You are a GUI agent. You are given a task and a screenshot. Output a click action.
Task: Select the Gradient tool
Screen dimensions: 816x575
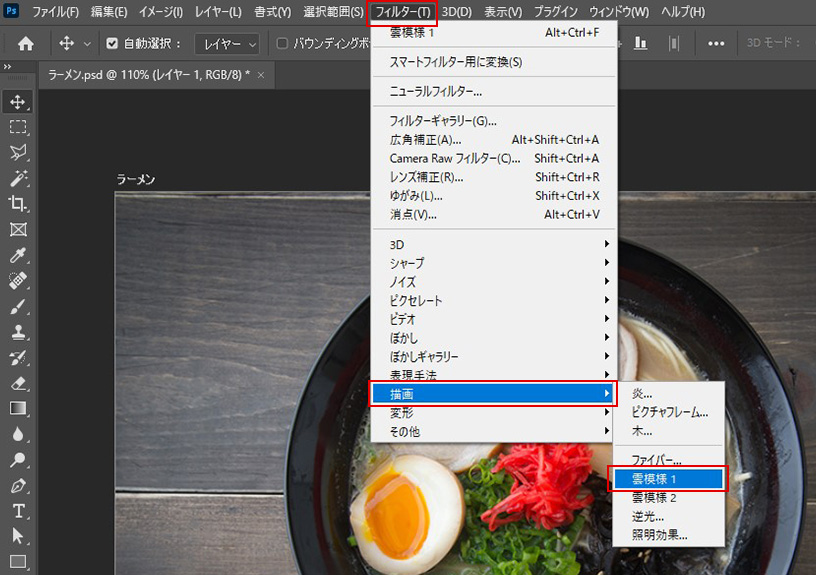pyautogui.click(x=18, y=408)
